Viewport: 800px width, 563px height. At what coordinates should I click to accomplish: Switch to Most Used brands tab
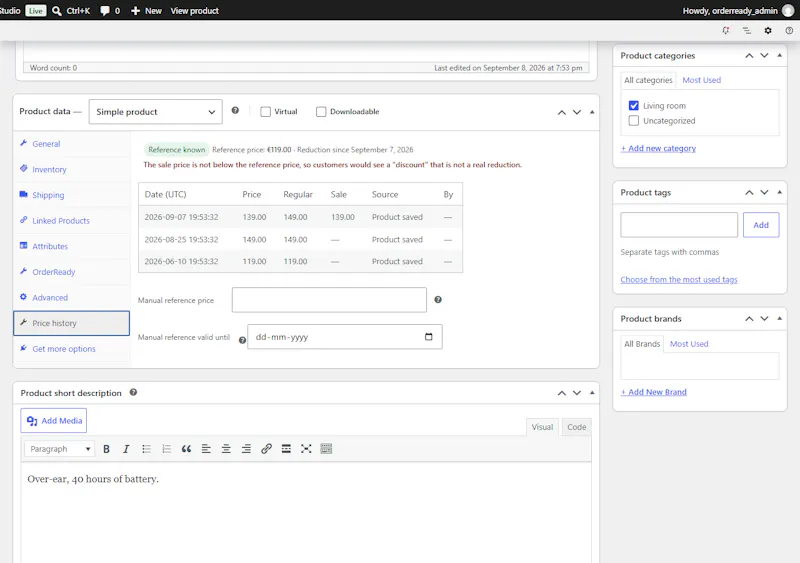click(x=689, y=344)
